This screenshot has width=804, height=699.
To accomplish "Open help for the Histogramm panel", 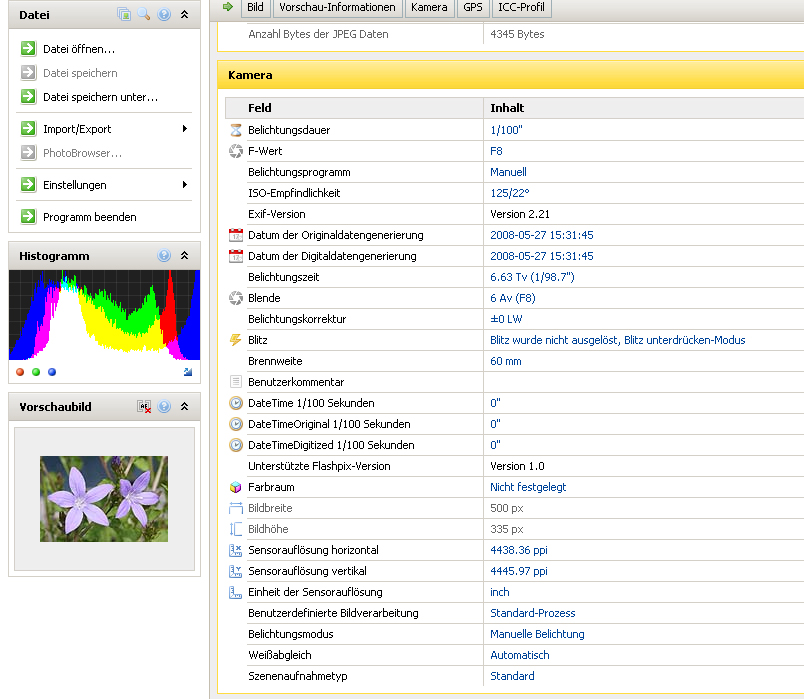I will click(164, 256).
